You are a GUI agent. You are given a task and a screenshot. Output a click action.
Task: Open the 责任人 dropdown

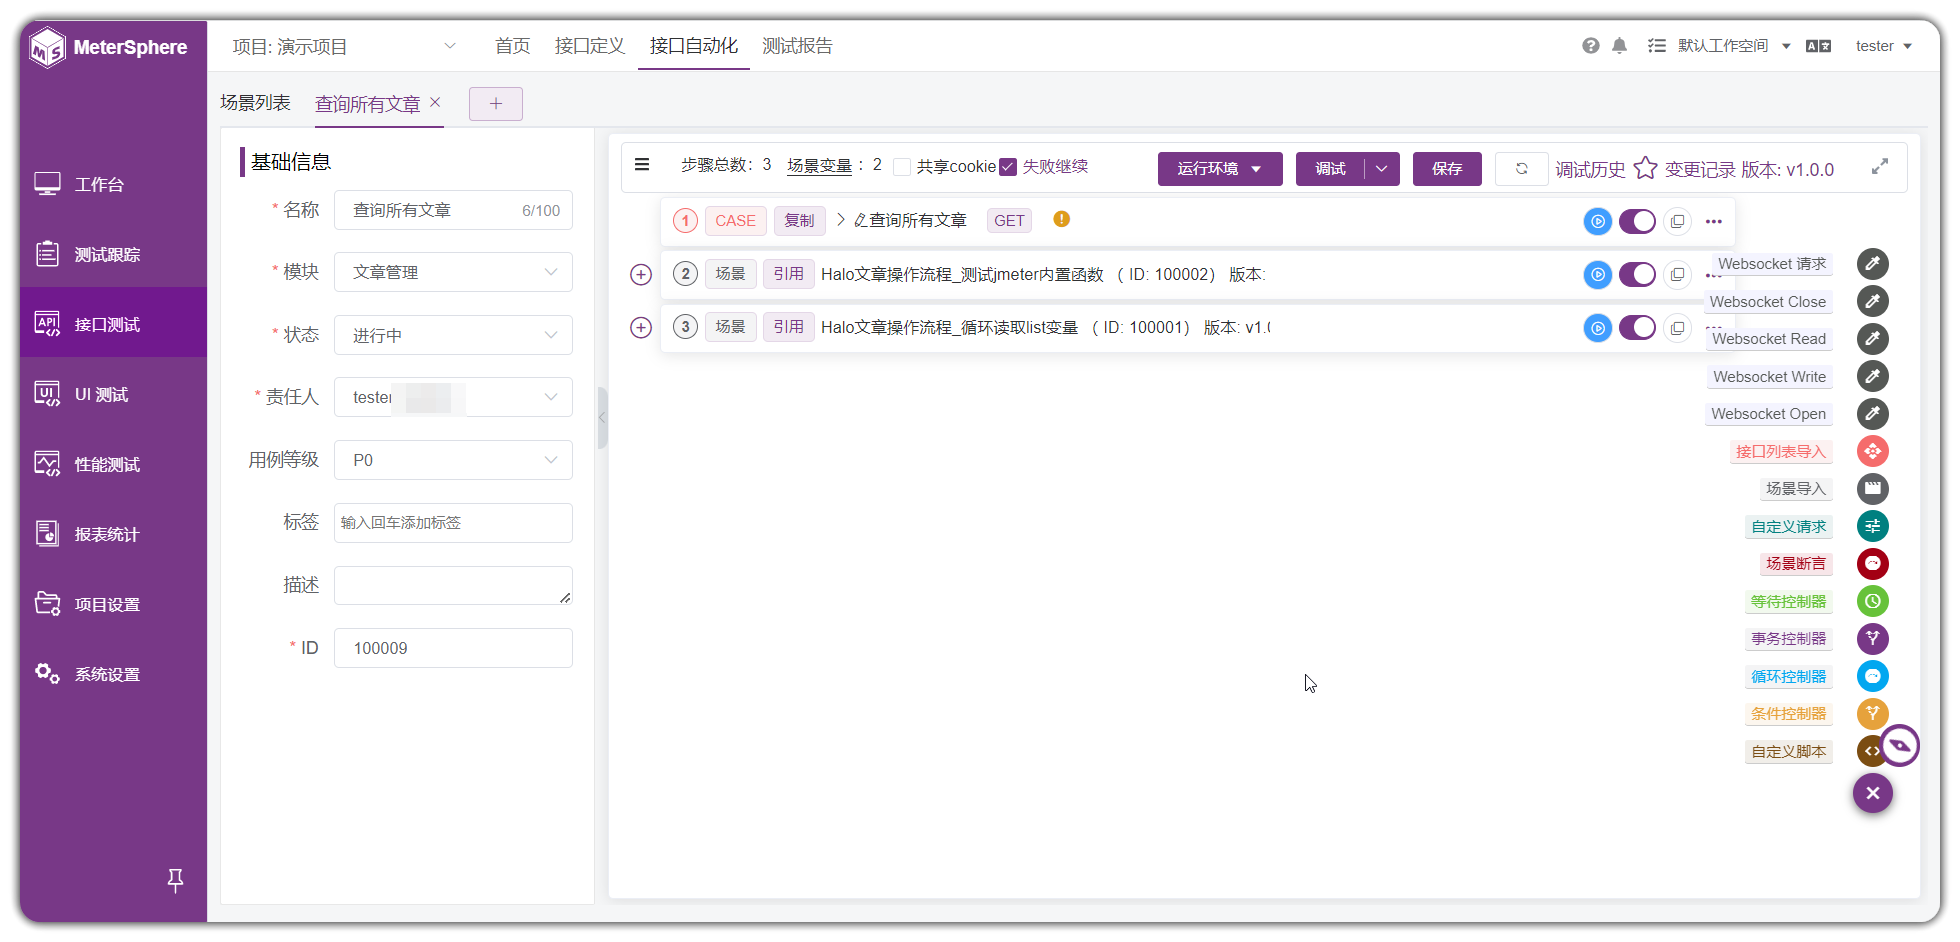[453, 397]
